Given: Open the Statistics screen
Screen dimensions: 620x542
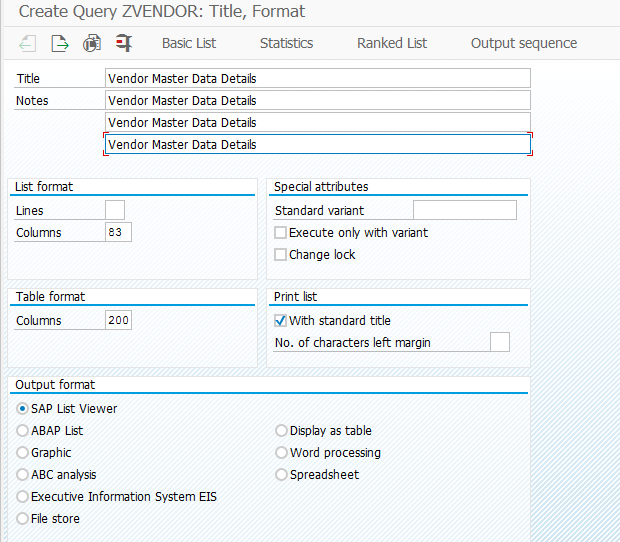Looking at the screenshot, I should (x=286, y=43).
